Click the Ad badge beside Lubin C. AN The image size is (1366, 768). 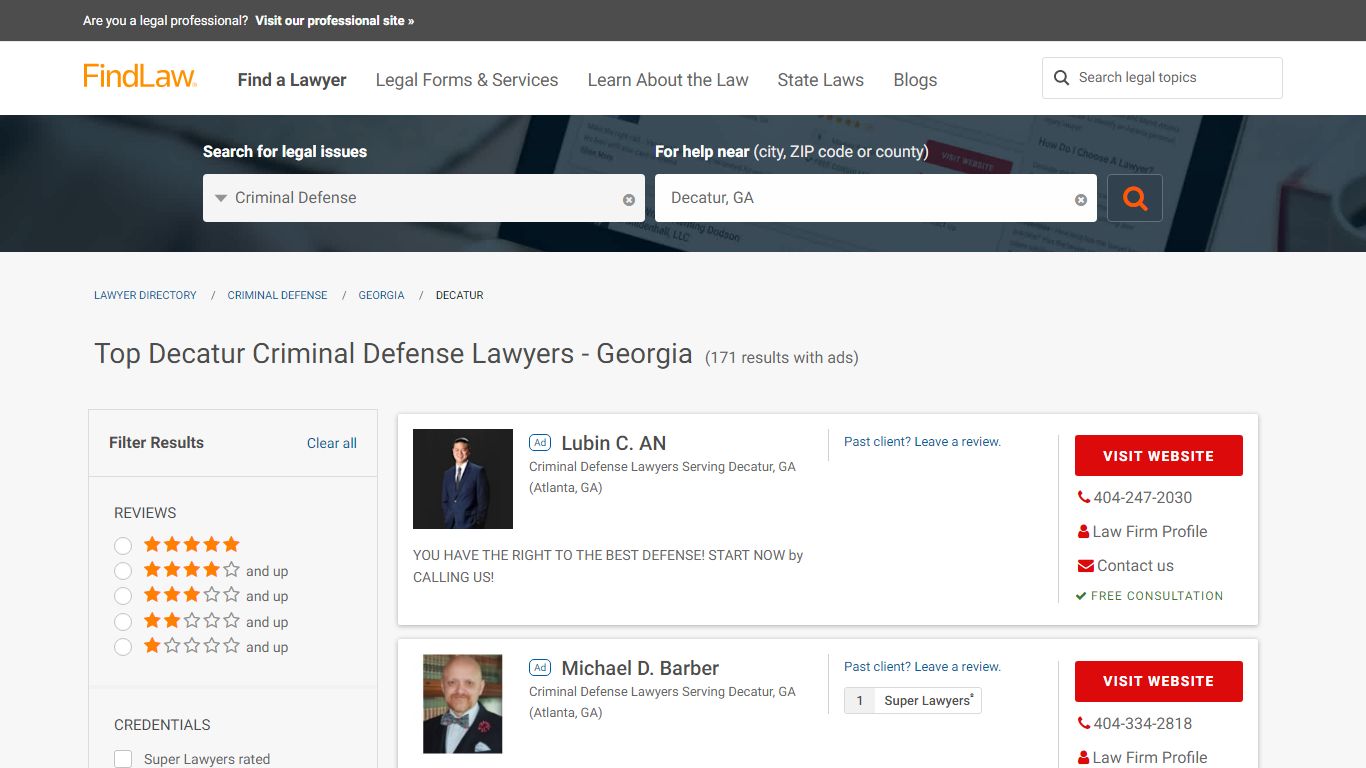pyautogui.click(x=540, y=443)
